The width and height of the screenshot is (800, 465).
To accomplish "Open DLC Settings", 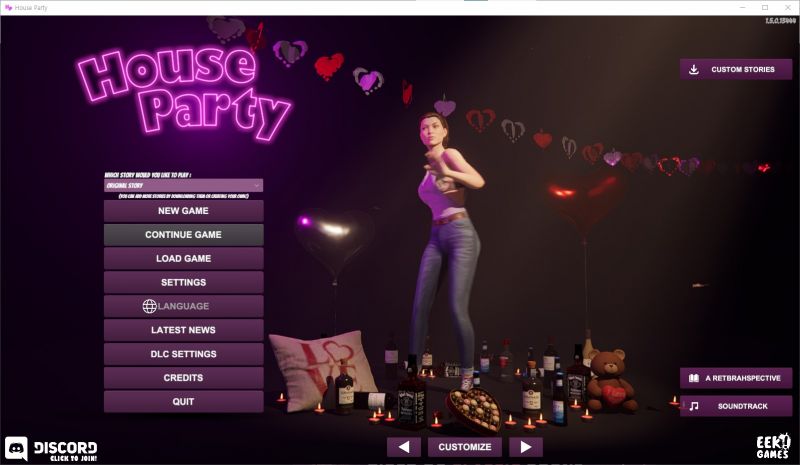I will click(x=183, y=354).
